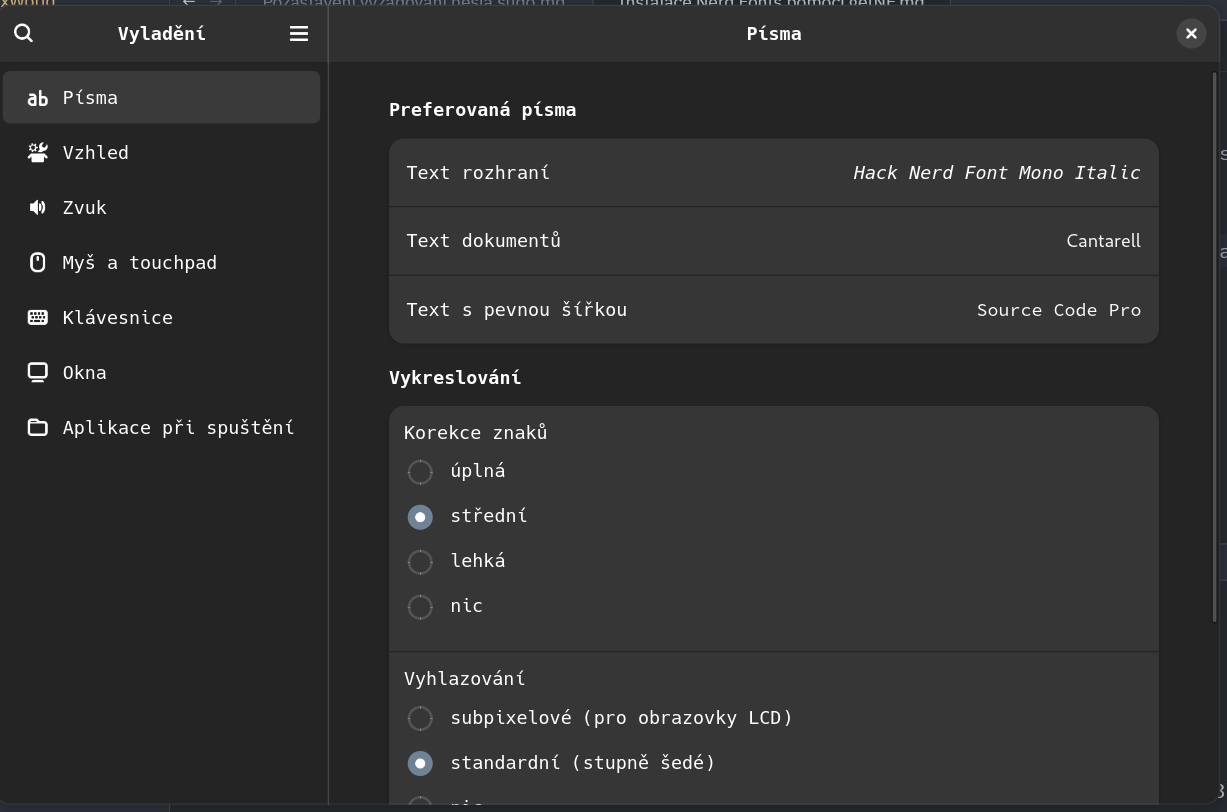Click the Vzhled appearance icon
This screenshot has width=1227, height=812.
click(x=38, y=152)
